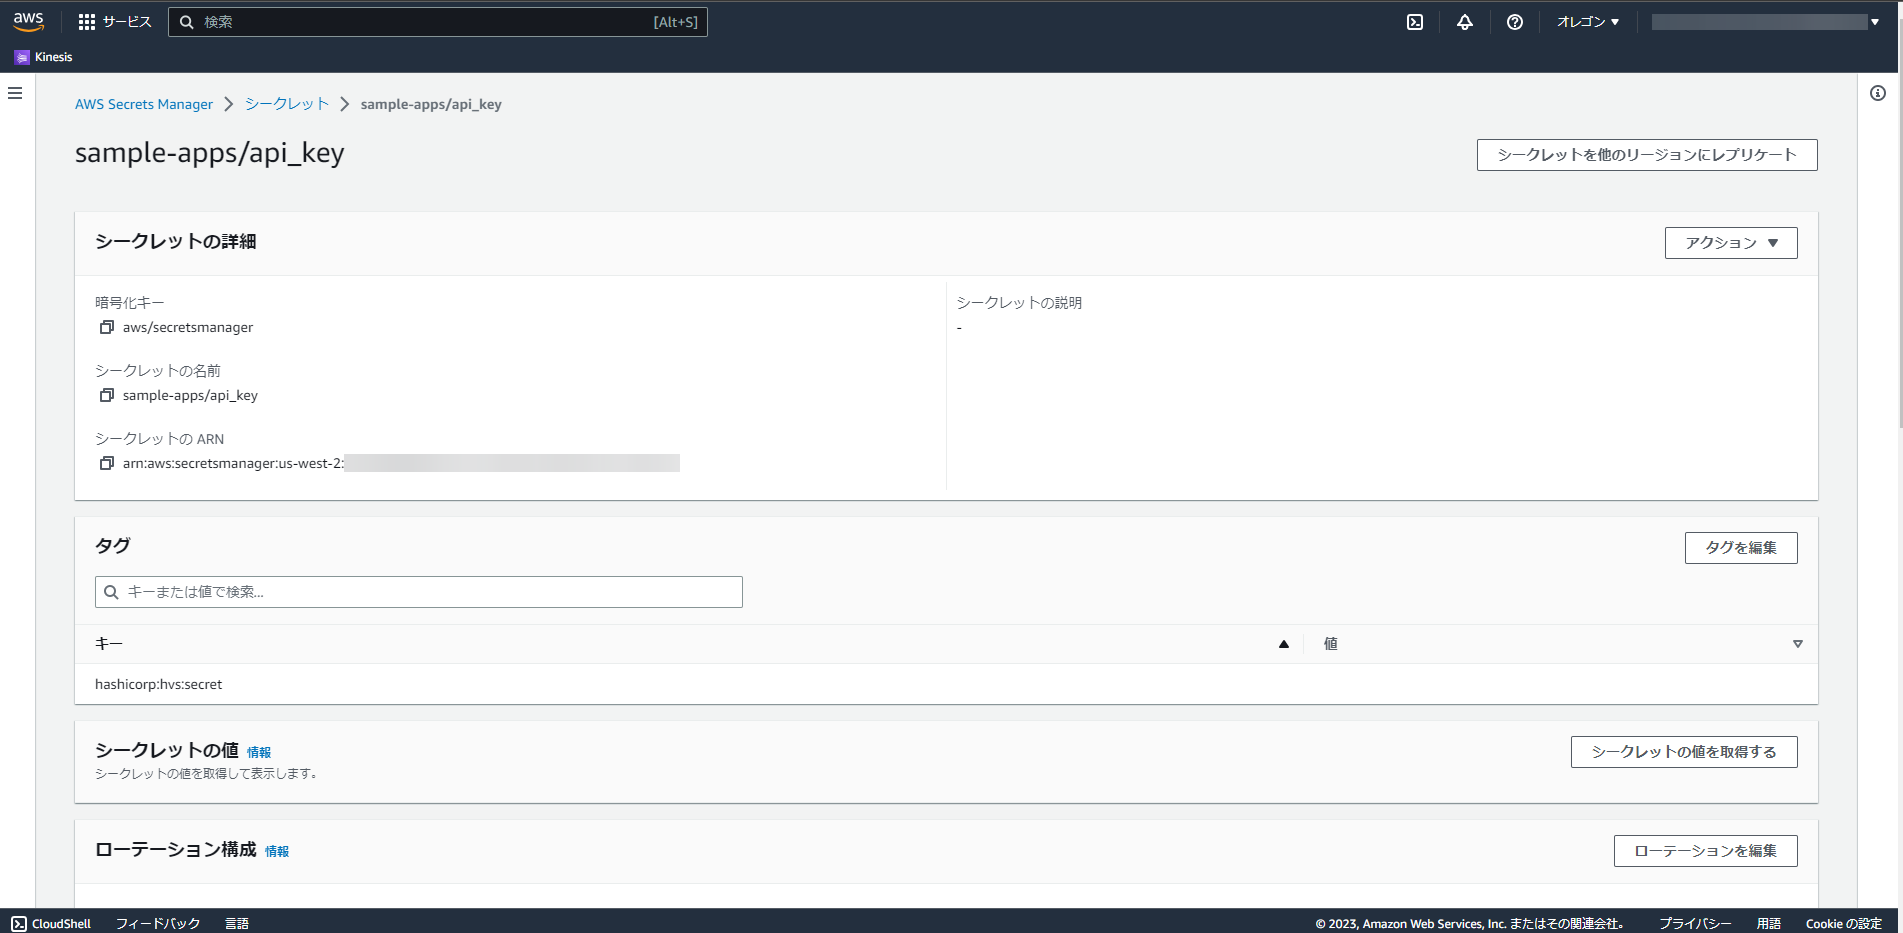Click シークレットの値を取得する button
The image size is (1903, 933).
click(1684, 752)
